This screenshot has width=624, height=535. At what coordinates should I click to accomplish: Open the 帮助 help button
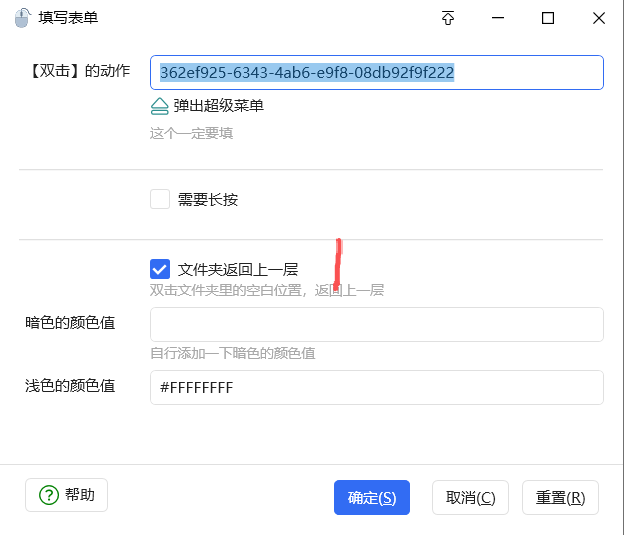66,495
